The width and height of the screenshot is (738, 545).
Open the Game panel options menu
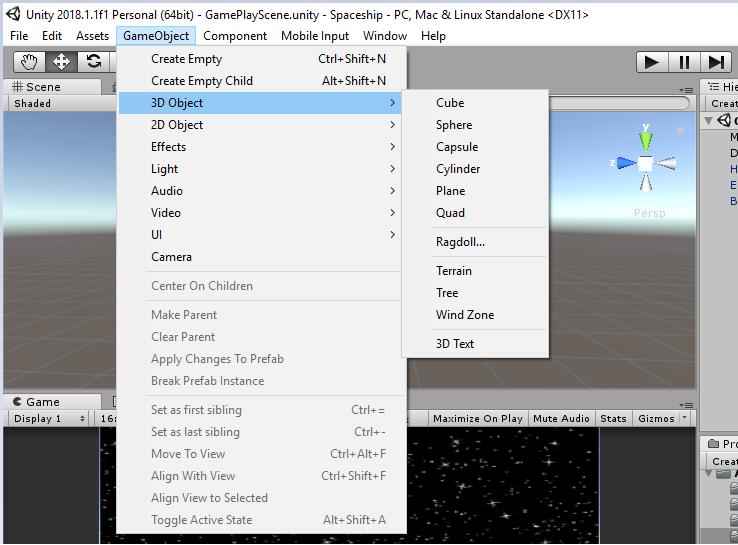click(687, 405)
